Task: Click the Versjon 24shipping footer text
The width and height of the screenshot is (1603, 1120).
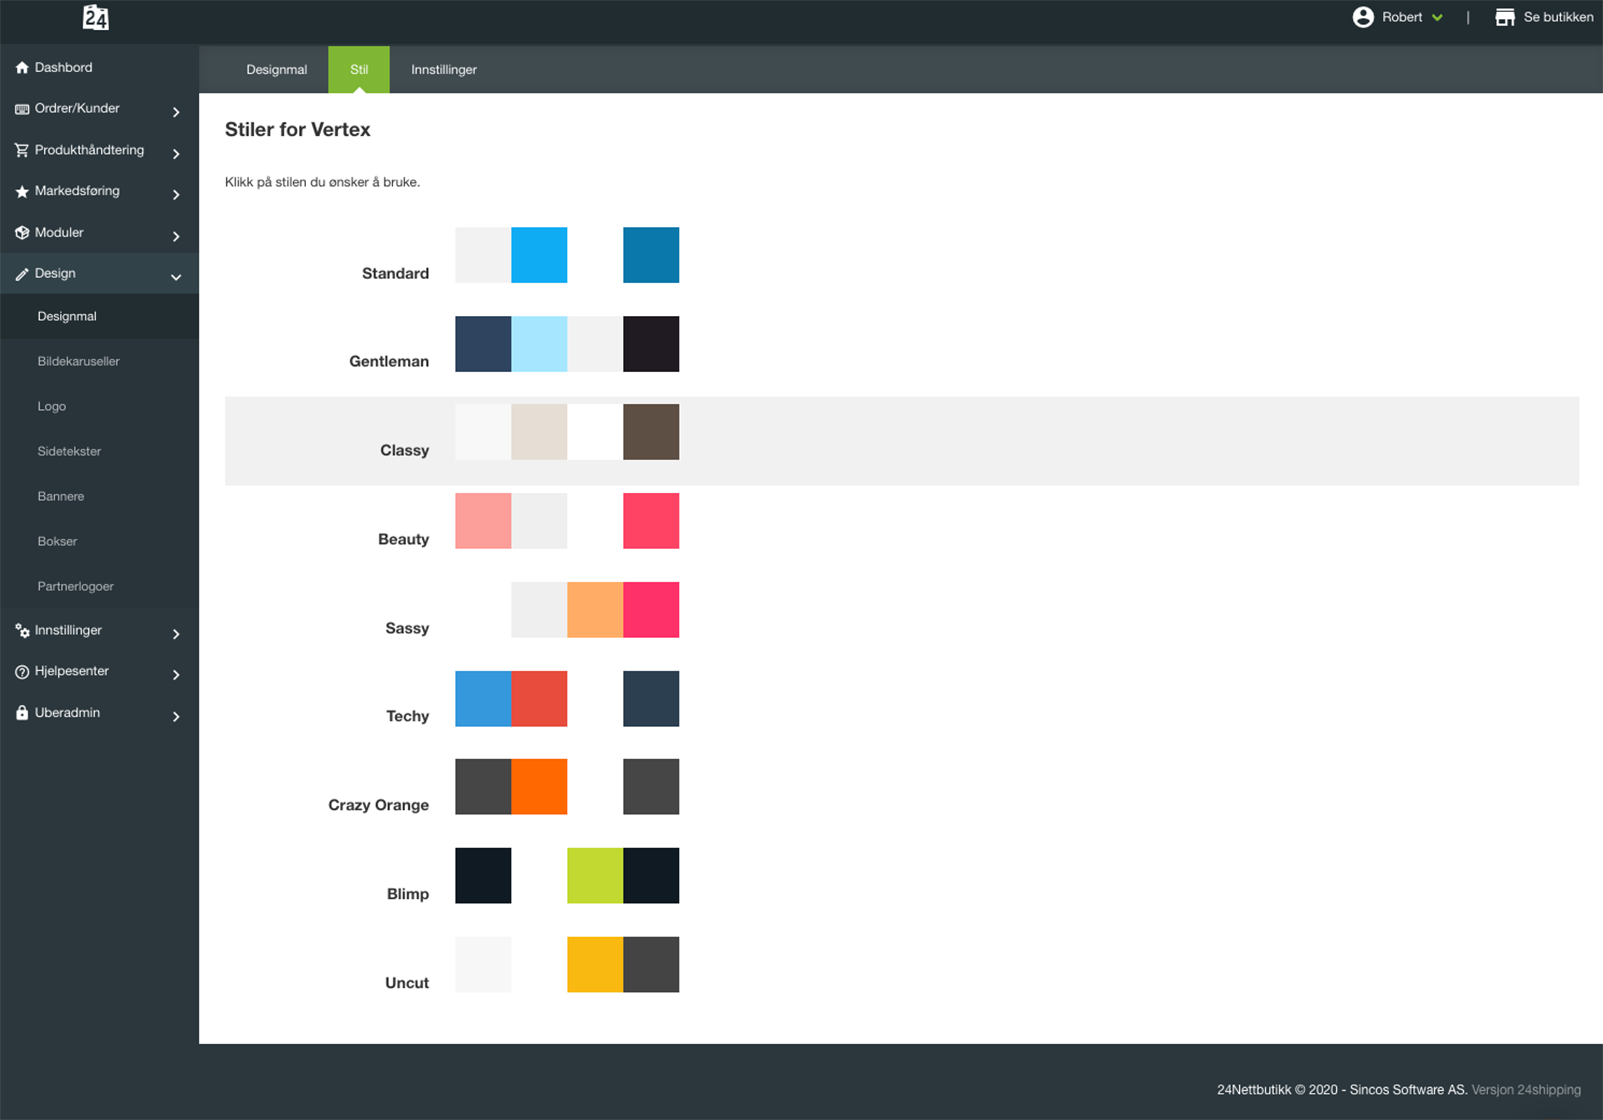Action: (1526, 1090)
